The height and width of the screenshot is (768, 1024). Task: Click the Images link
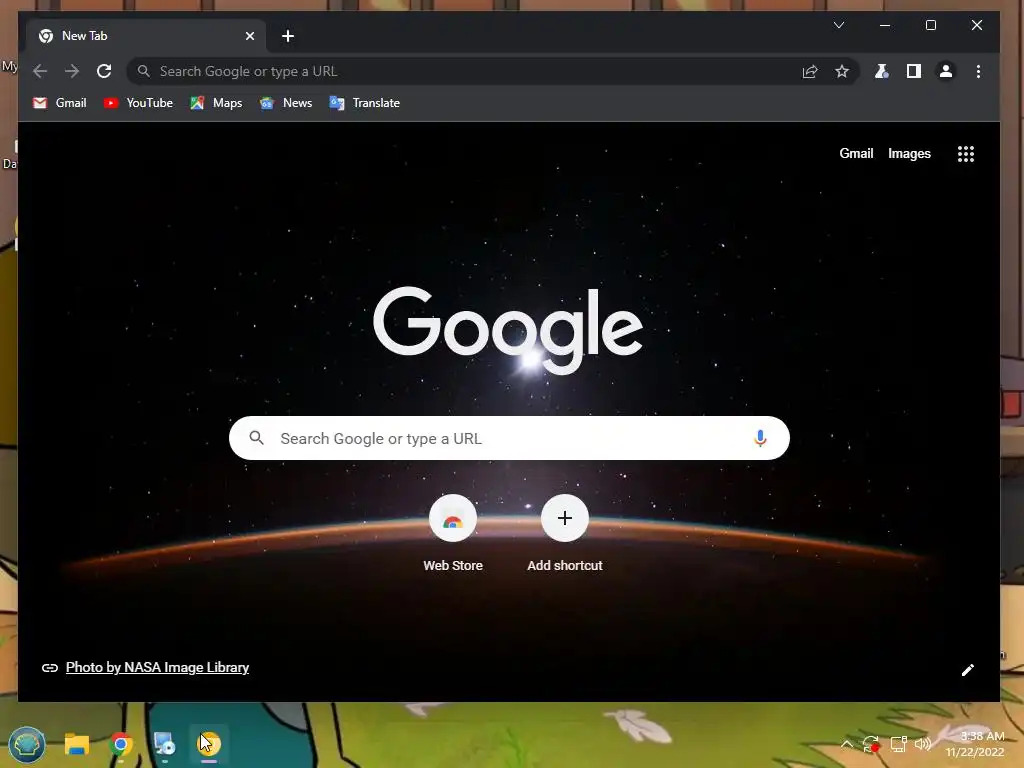coord(909,153)
